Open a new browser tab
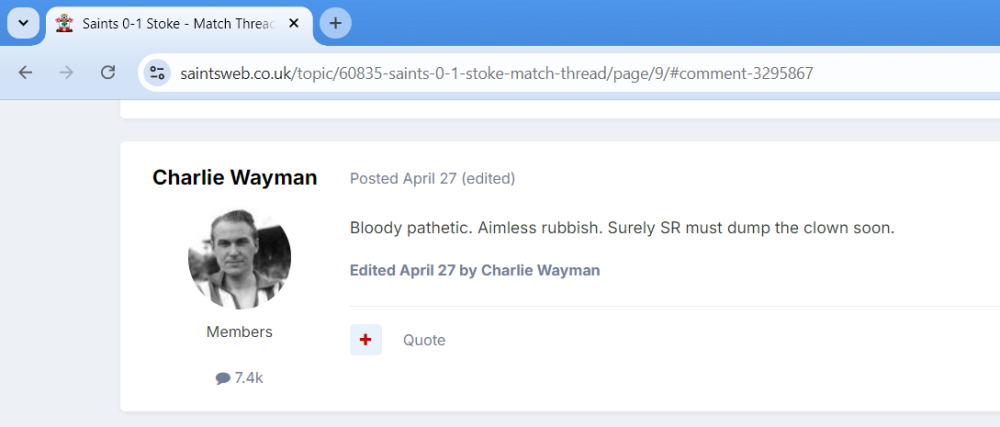Image resolution: width=1000 pixels, height=427 pixels. point(335,23)
